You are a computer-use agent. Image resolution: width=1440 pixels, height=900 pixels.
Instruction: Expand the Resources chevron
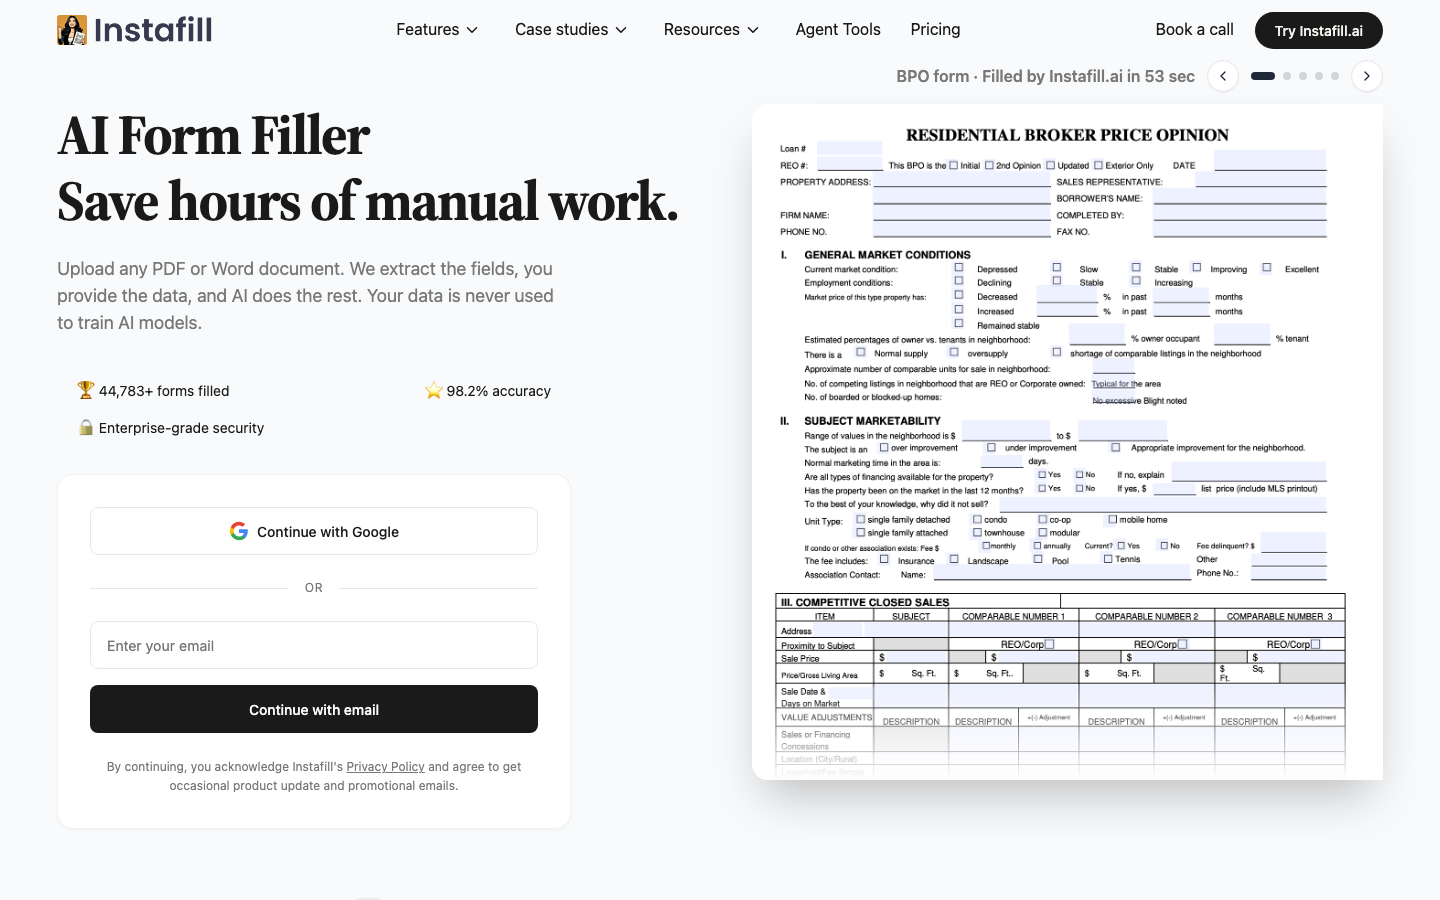click(x=753, y=30)
